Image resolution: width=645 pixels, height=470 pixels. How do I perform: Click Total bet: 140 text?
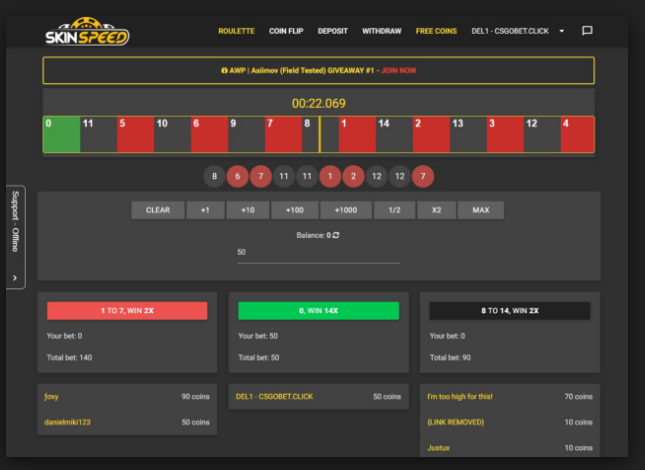point(70,358)
